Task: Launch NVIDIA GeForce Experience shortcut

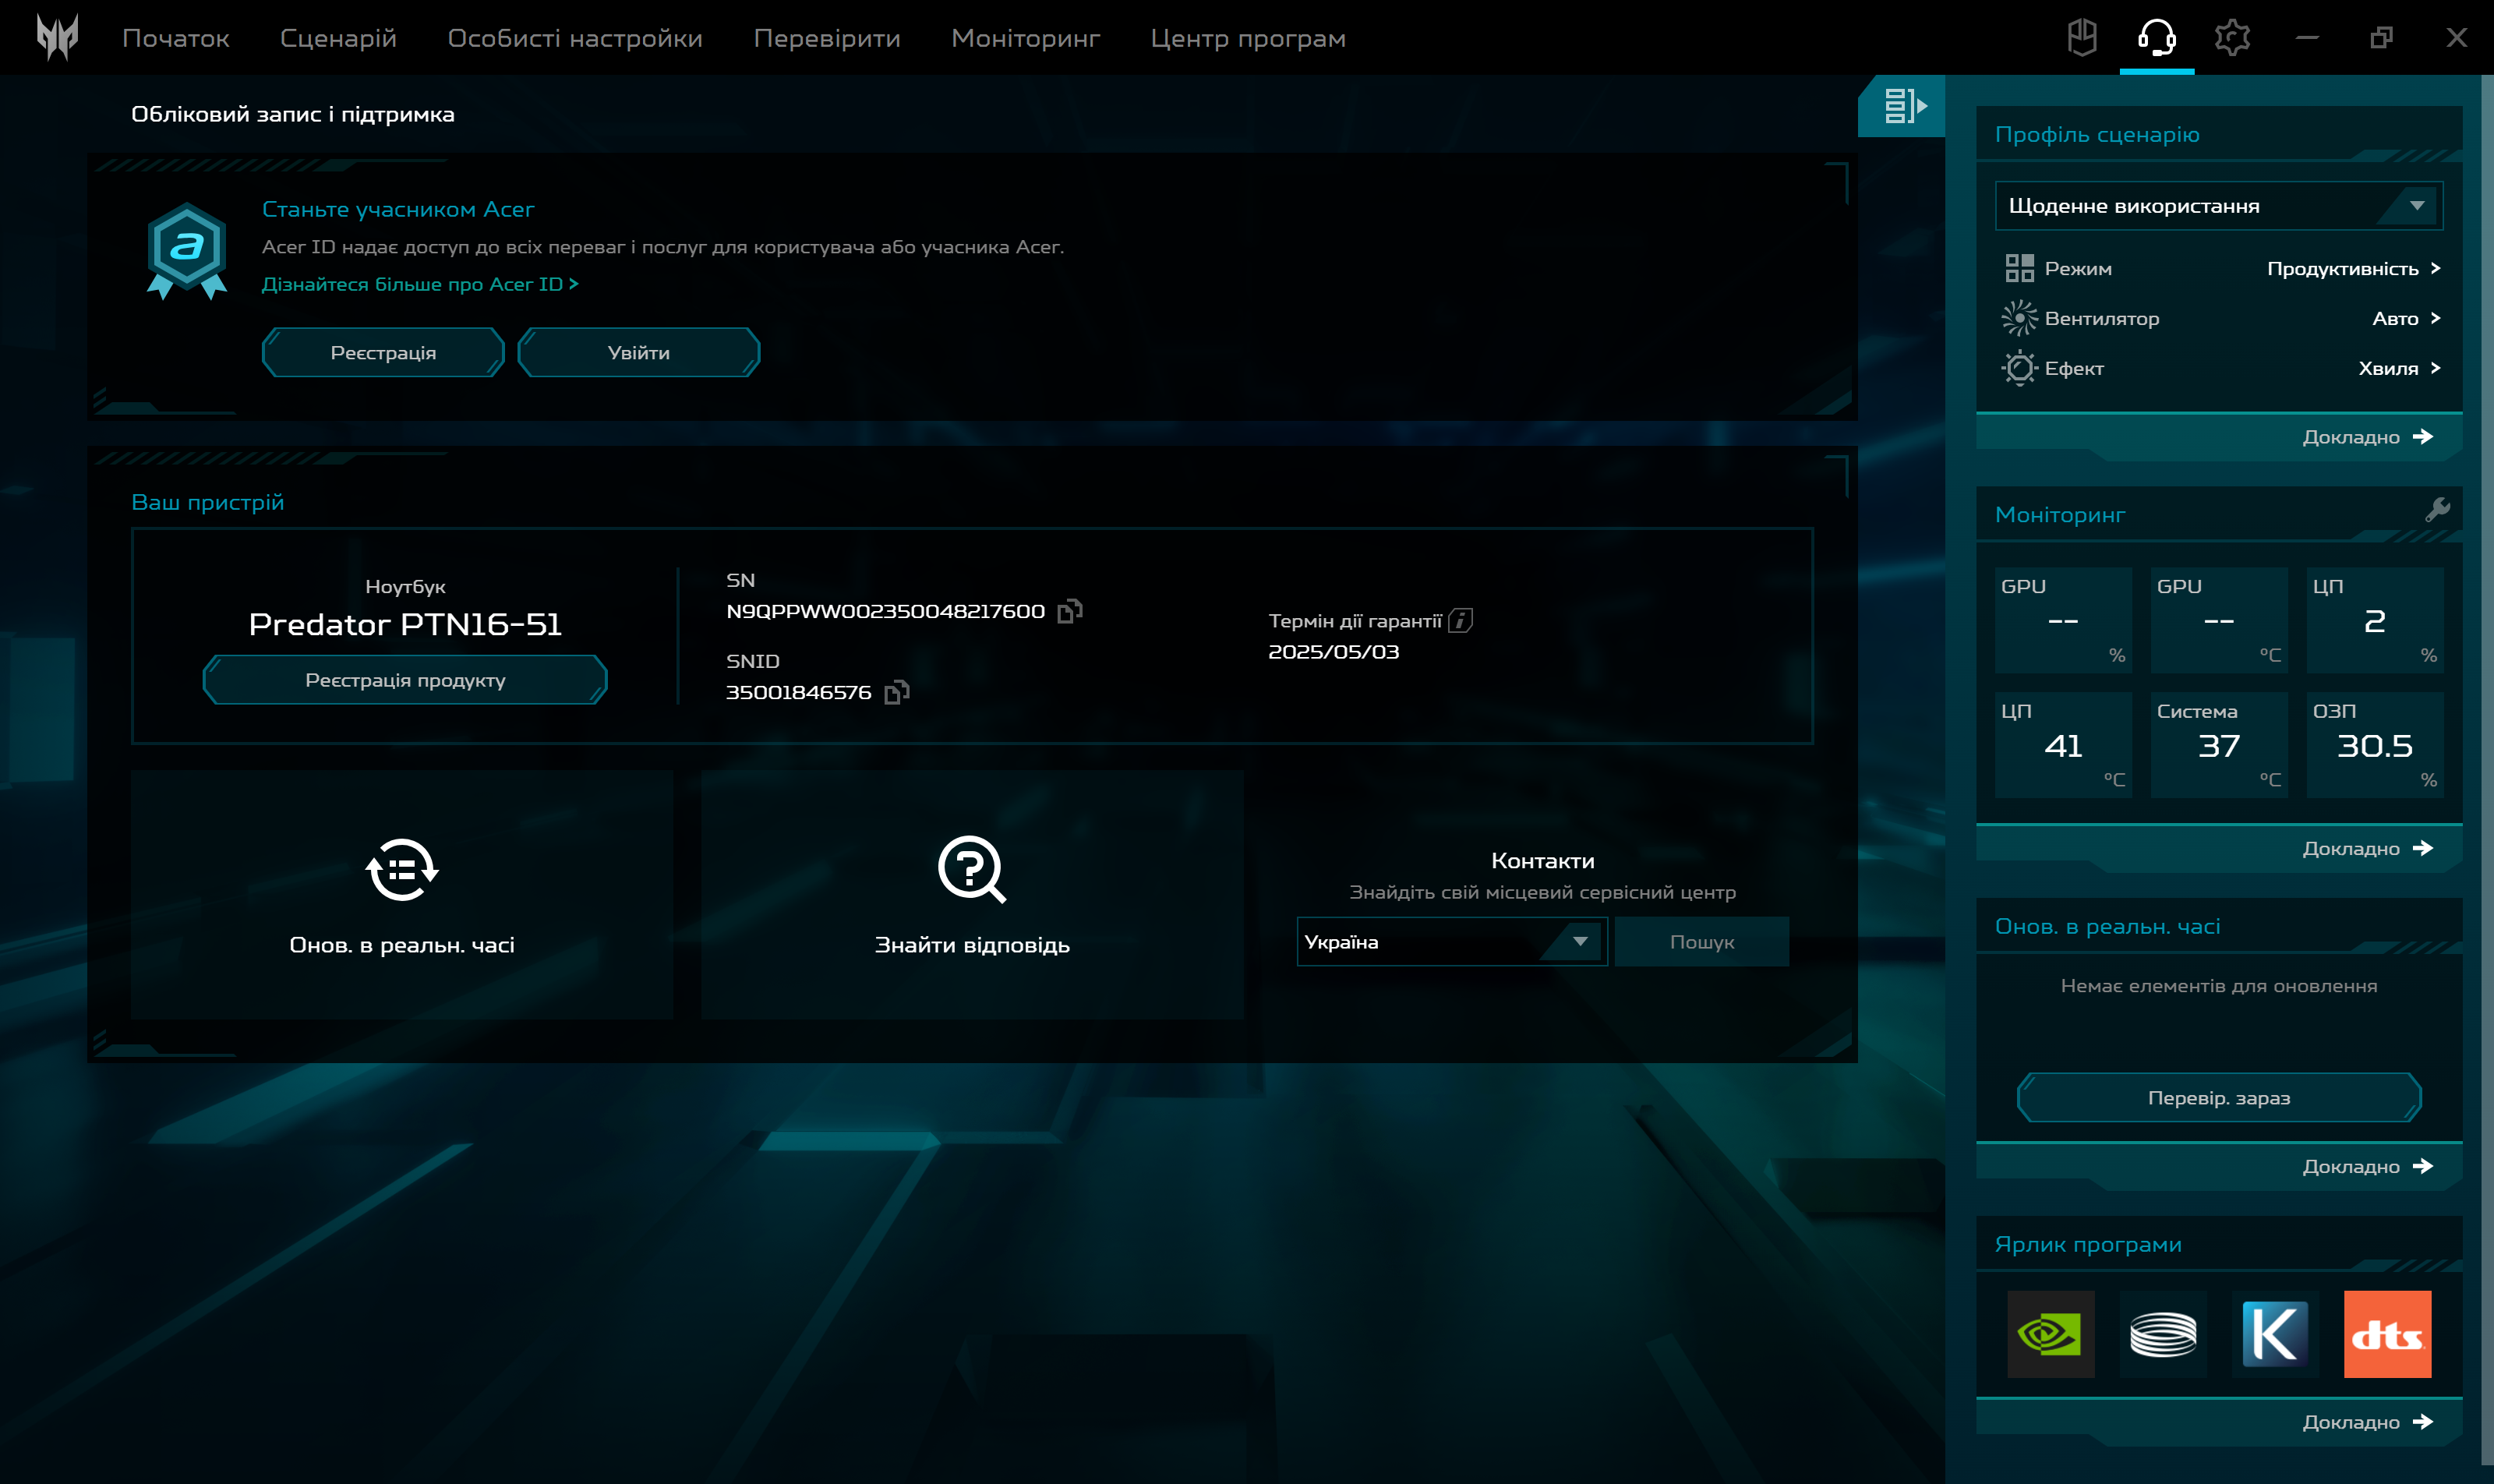Action: pyautogui.click(x=2052, y=1334)
